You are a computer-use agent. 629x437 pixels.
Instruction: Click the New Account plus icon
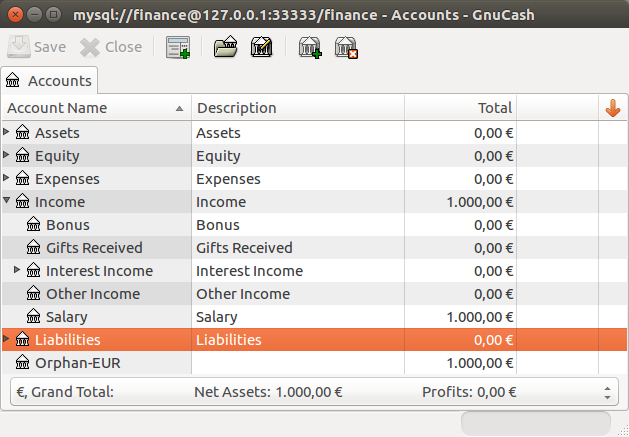[310, 47]
